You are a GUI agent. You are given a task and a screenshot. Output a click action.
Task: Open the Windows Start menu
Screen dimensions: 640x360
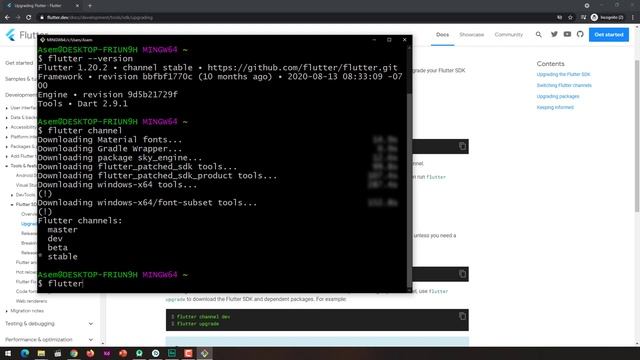[8, 353]
